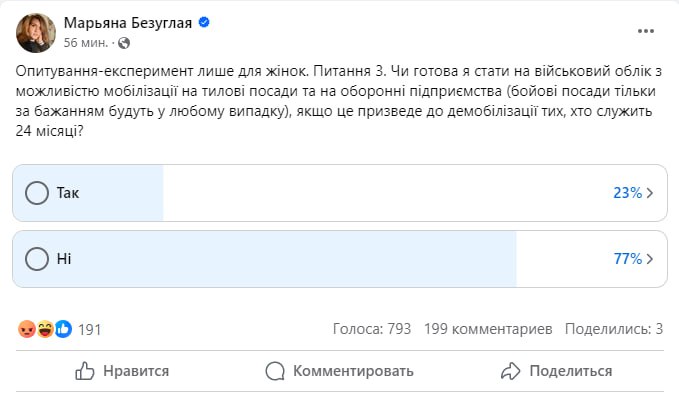This screenshot has height=396, width=679.
Task: Click the laughing reaction emoji icon
Action: pyautogui.click(x=45, y=329)
